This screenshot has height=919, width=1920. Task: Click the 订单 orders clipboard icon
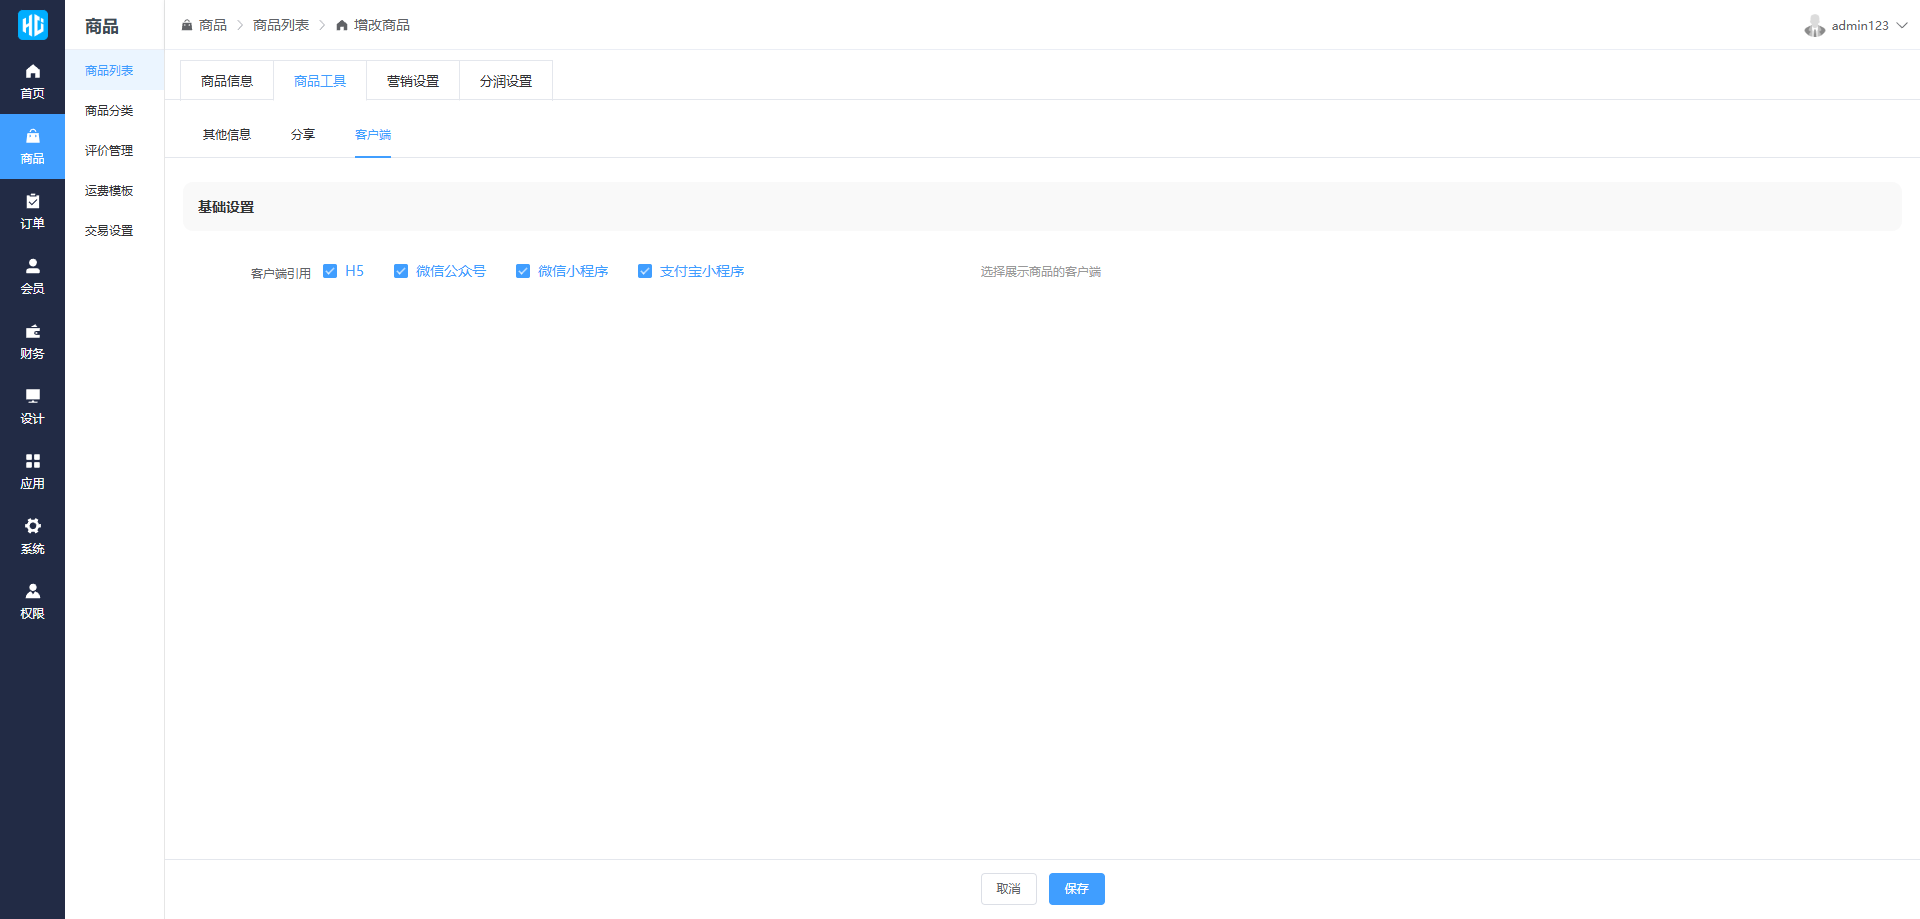point(32,202)
